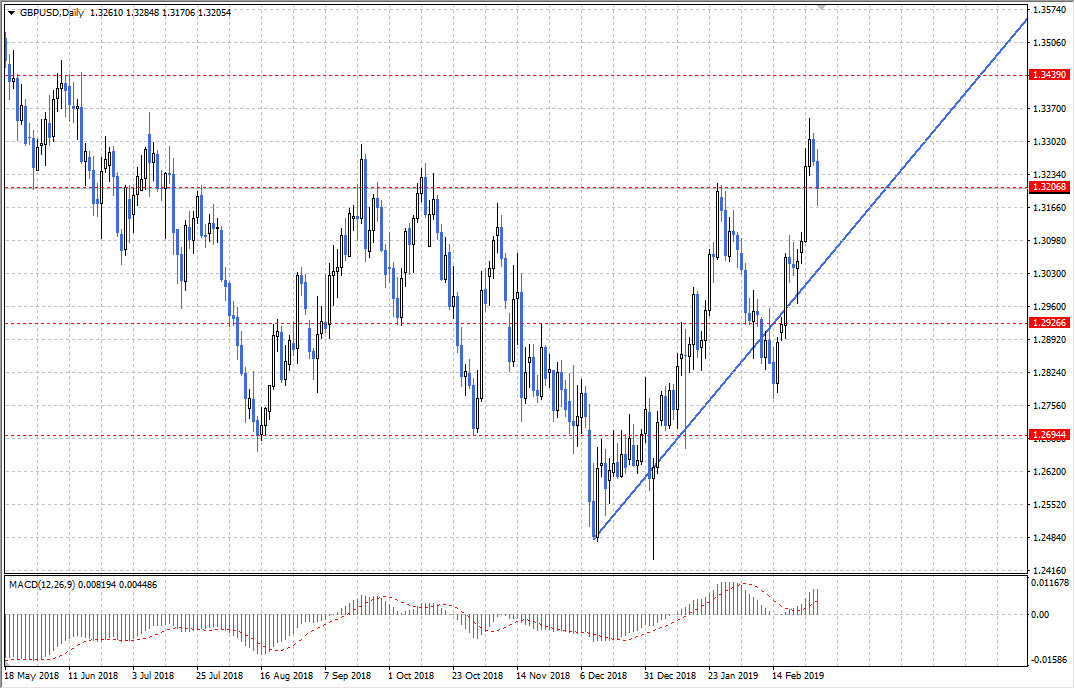Select the red 1.26944 price level tag
This screenshot has width=1075, height=689.
coord(1050,435)
